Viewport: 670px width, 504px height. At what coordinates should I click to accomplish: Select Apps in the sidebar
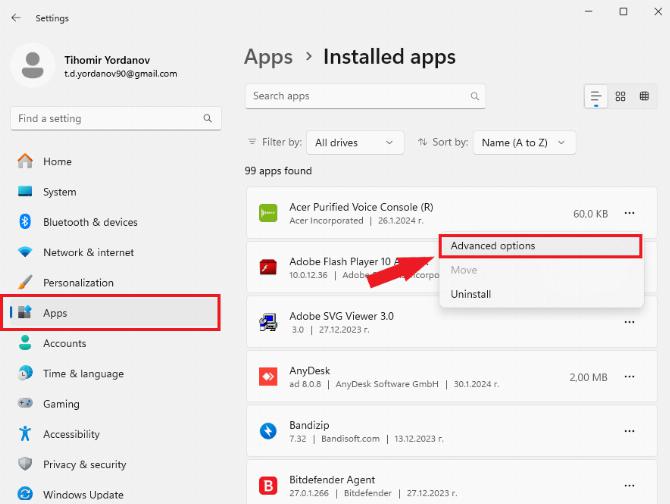pyautogui.click(x=111, y=313)
